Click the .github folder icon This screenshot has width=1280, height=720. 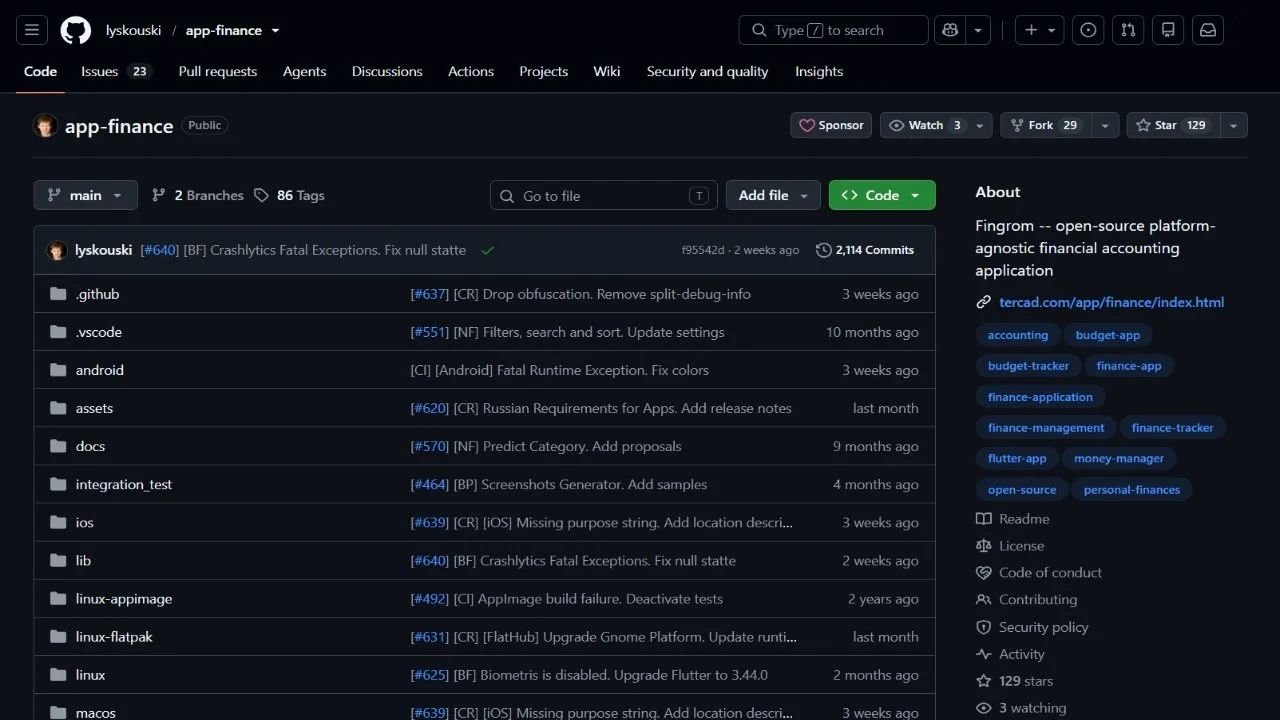(x=58, y=294)
